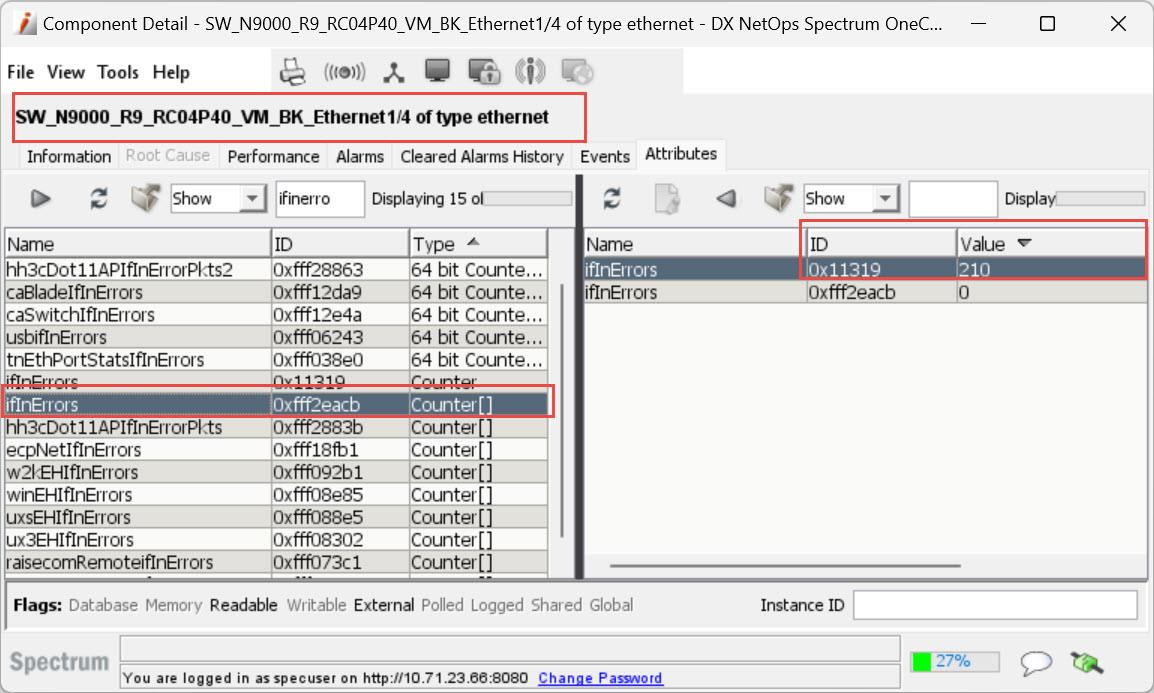Select the winEHIfInErrors row
This screenshot has width=1154, height=693.
tap(276, 494)
